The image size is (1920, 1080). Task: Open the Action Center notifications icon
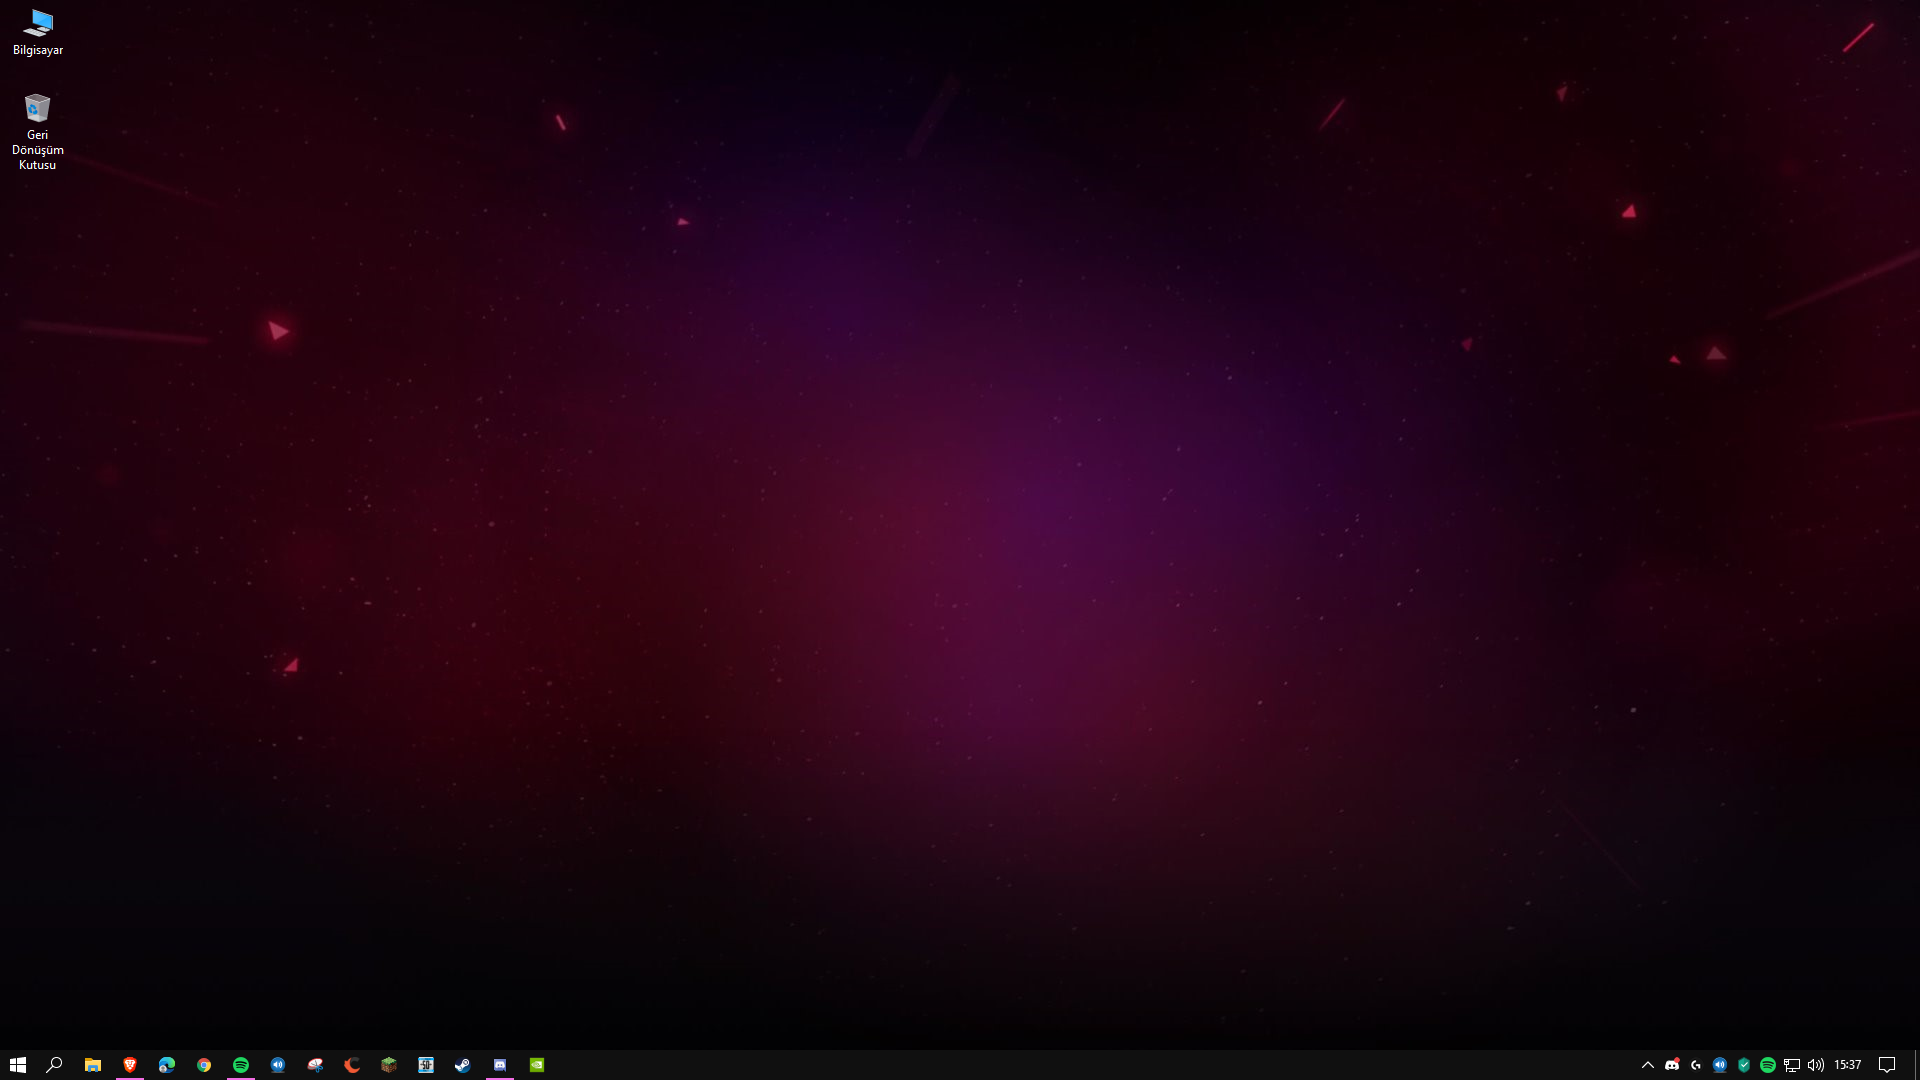click(x=1887, y=1065)
